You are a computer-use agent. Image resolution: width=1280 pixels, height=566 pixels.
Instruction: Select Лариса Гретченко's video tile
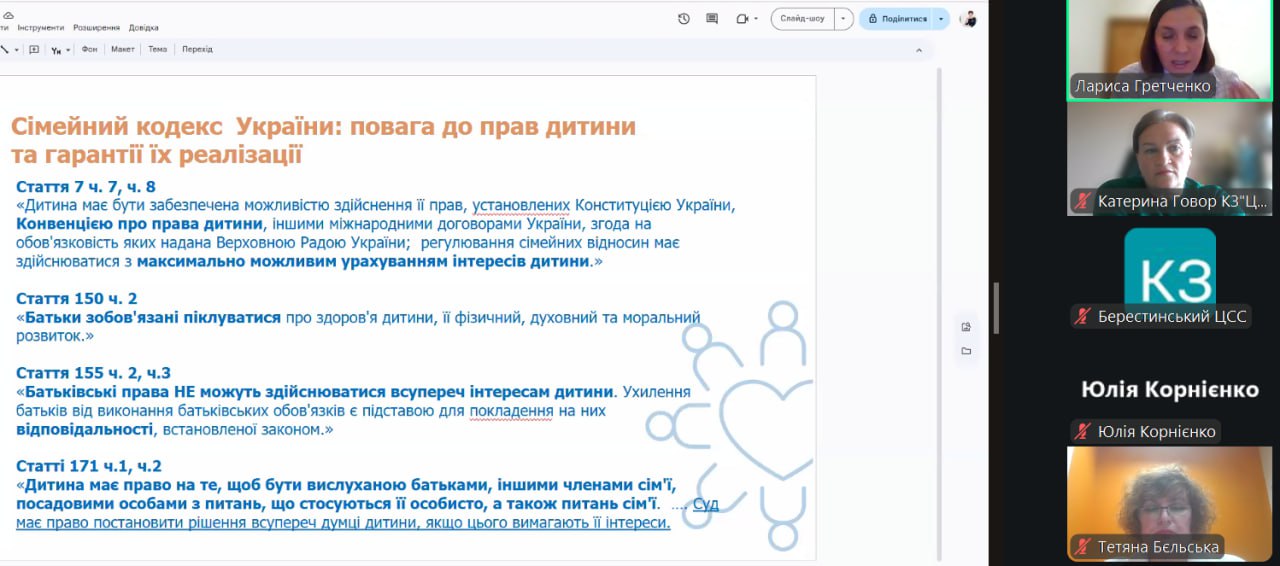[x=1168, y=48]
